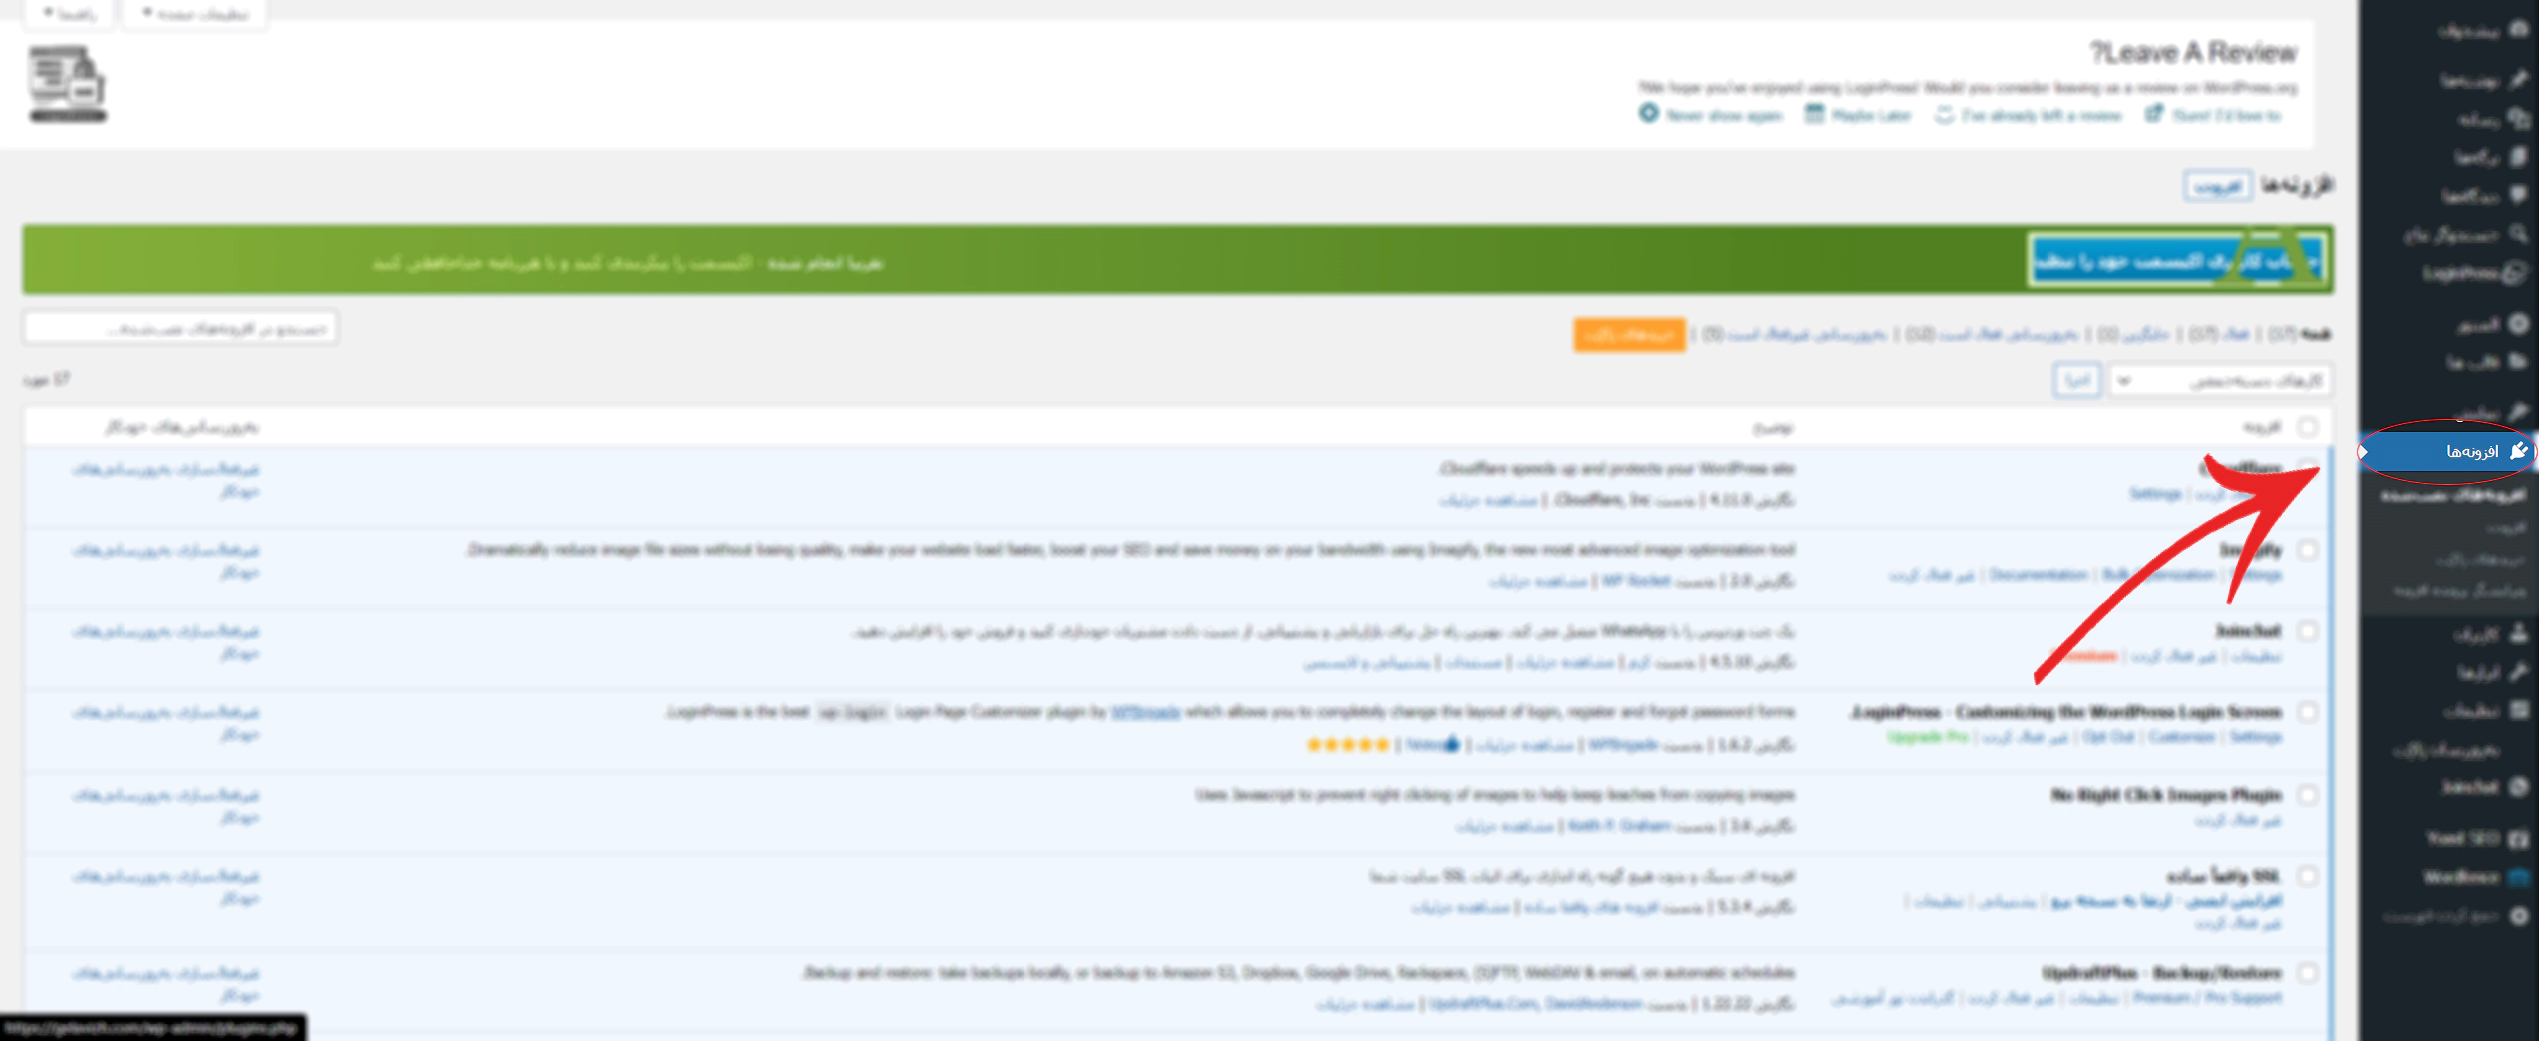The width and height of the screenshot is (2539, 1041).
Task: Open the Appearance paintbrush sidebar icon
Action: point(2518,410)
